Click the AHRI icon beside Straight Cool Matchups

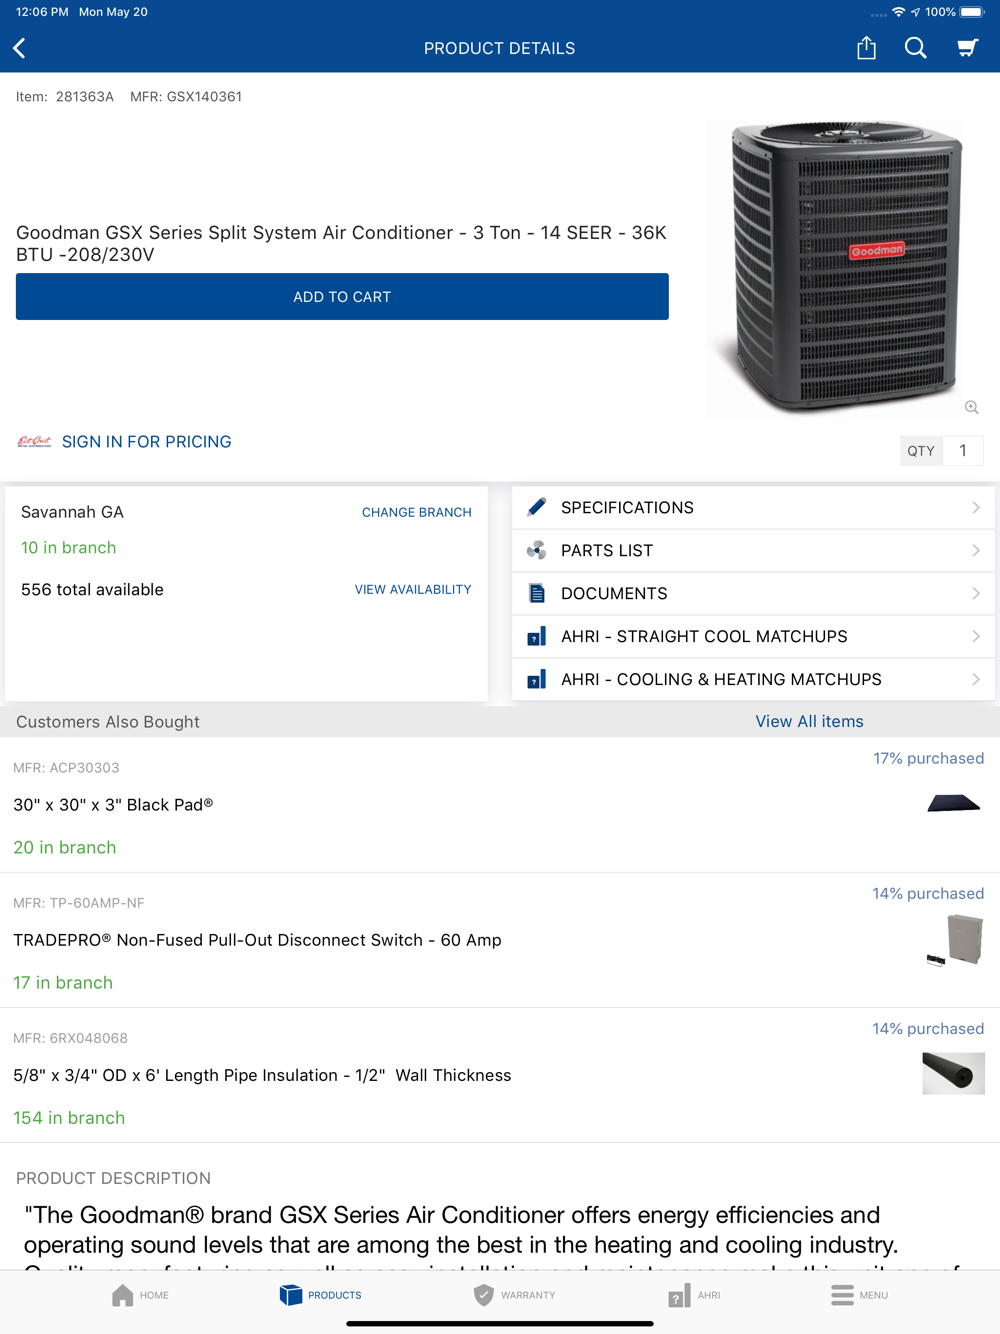[537, 636]
